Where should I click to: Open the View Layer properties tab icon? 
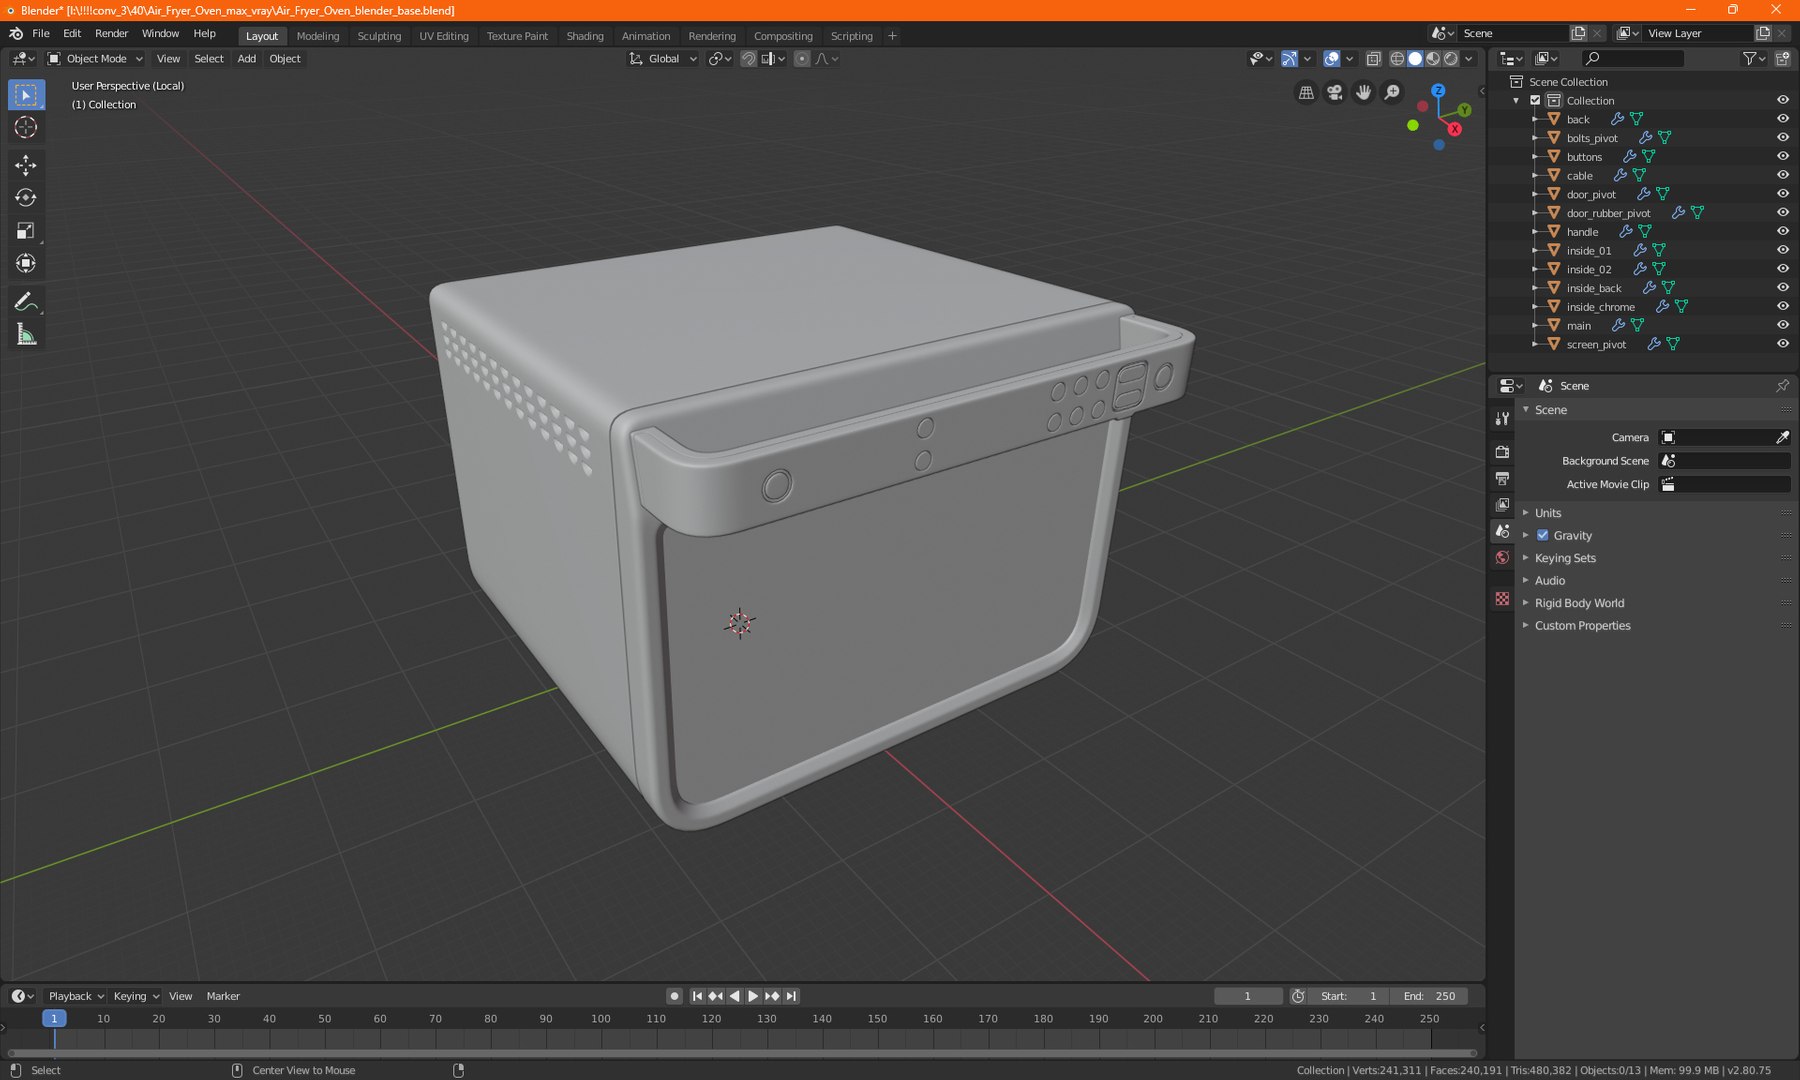coord(1502,505)
